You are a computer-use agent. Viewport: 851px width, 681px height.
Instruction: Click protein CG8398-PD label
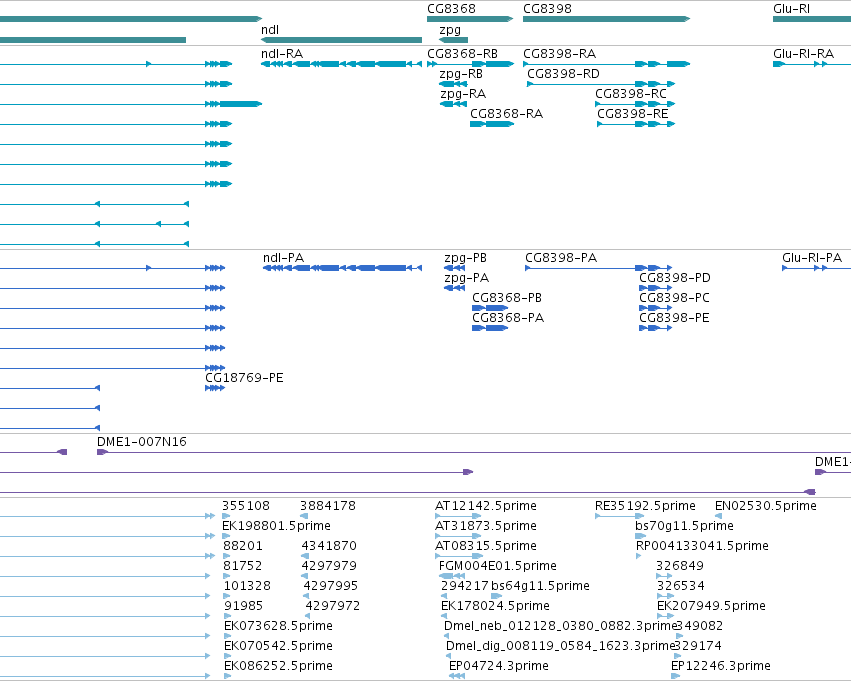tap(675, 278)
